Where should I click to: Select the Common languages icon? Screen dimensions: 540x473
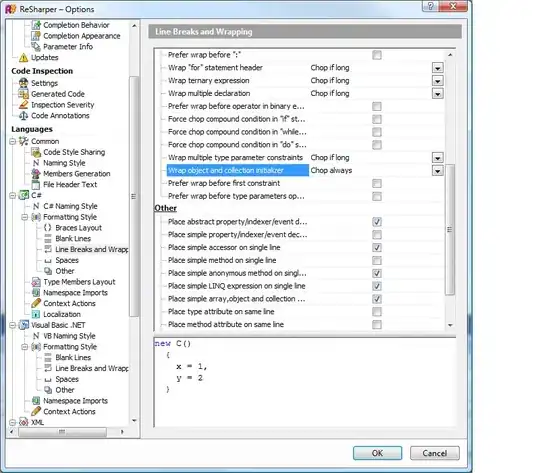click(23, 141)
